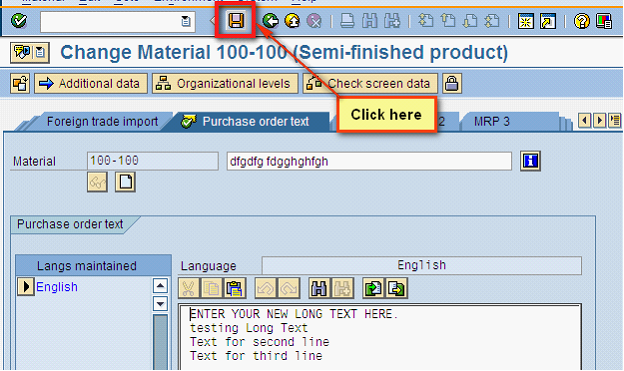Click the green Back arrow icon

271,21
